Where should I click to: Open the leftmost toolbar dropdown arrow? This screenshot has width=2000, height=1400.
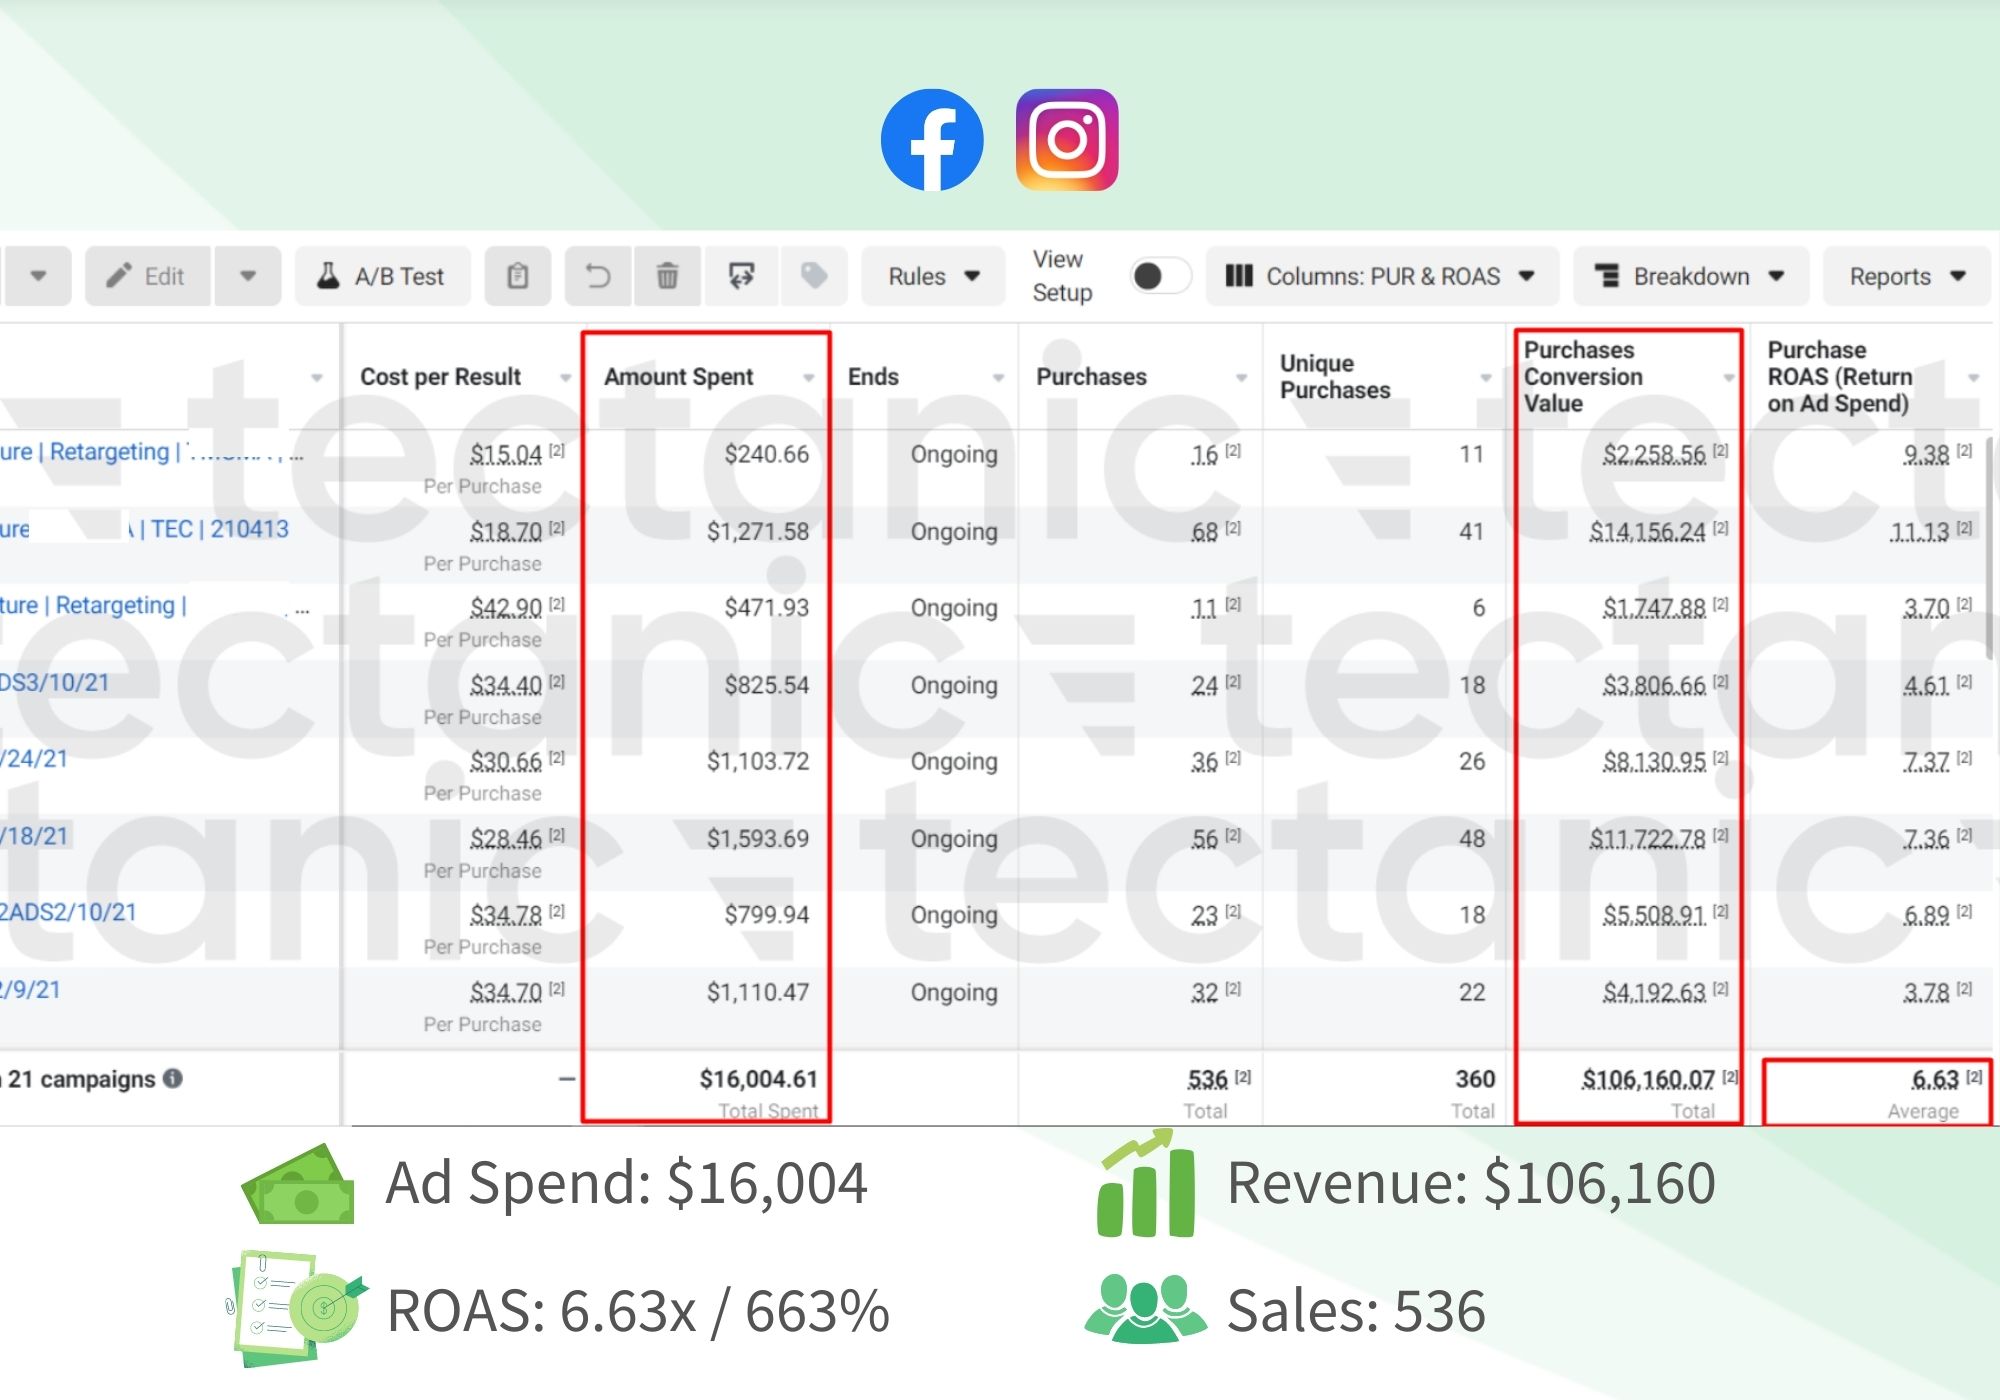(38, 276)
